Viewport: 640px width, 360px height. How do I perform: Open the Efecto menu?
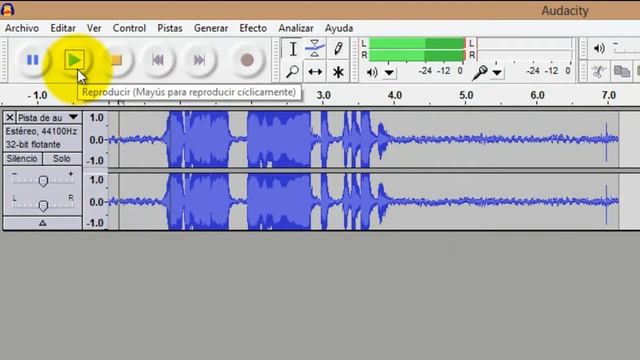253,28
